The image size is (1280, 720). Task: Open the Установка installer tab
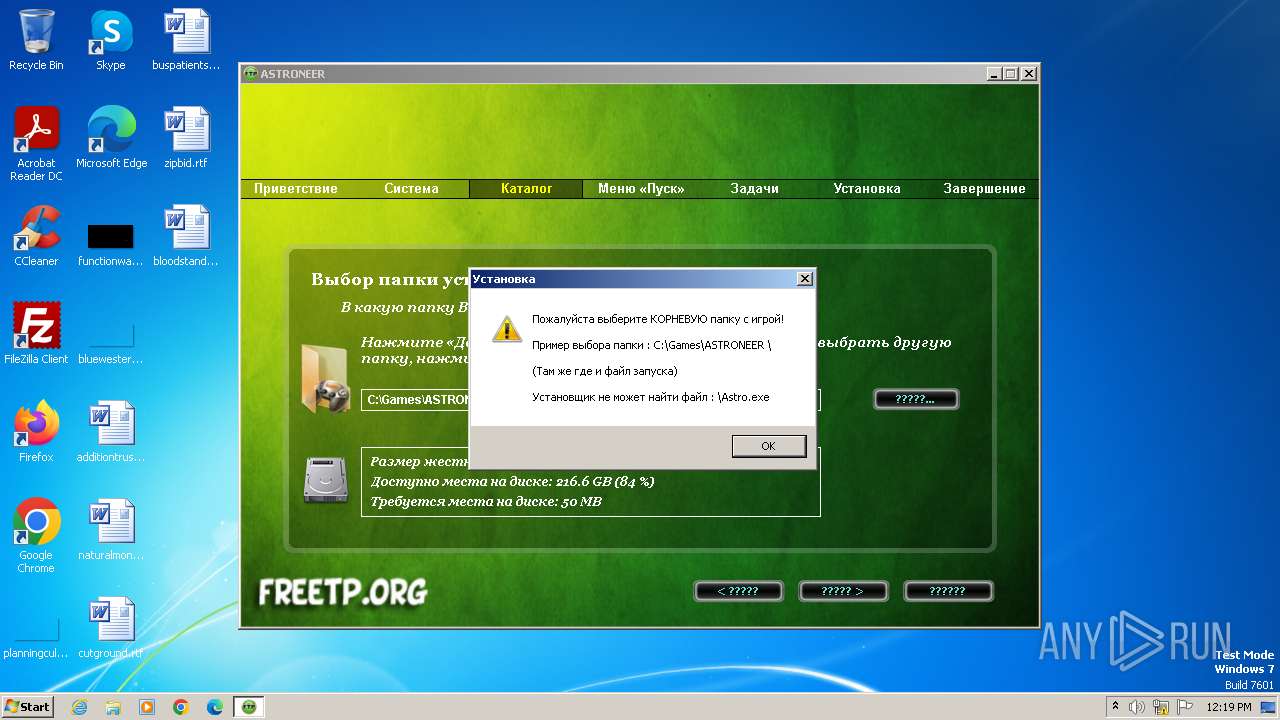pyautogui.click(x=867, y=188)
